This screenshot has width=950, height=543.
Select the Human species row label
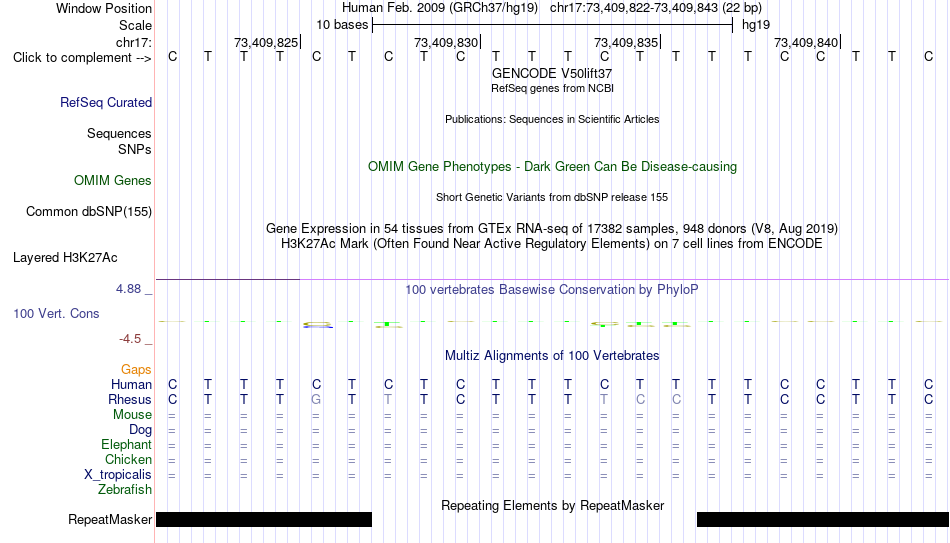click(131, 384)
